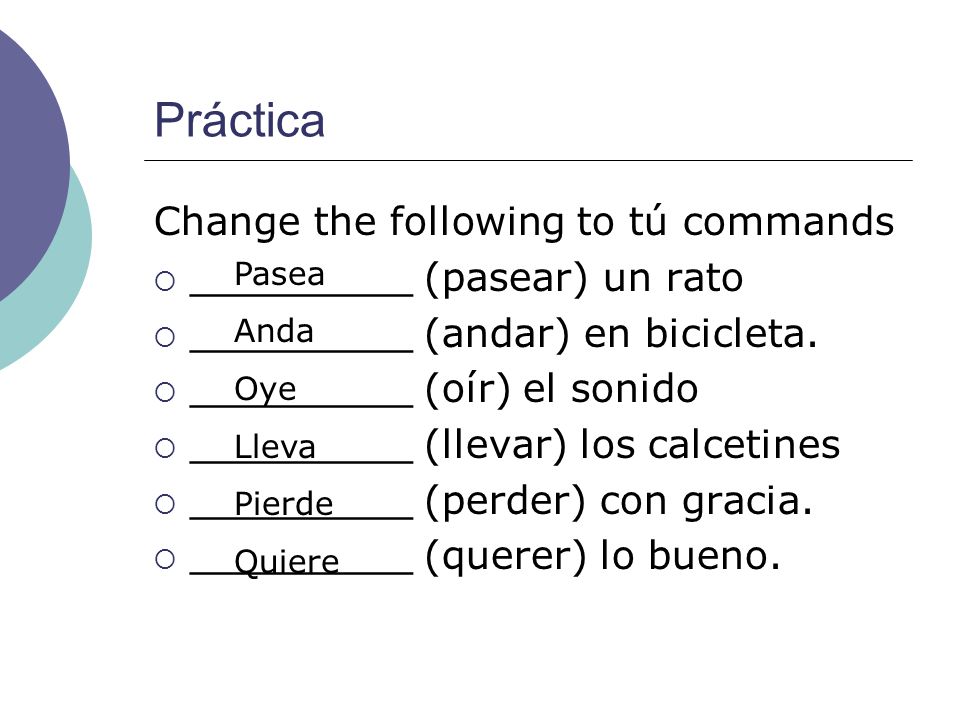960x720 pixels.
Task: Click the answer word Oye
Action: point(265,389)
